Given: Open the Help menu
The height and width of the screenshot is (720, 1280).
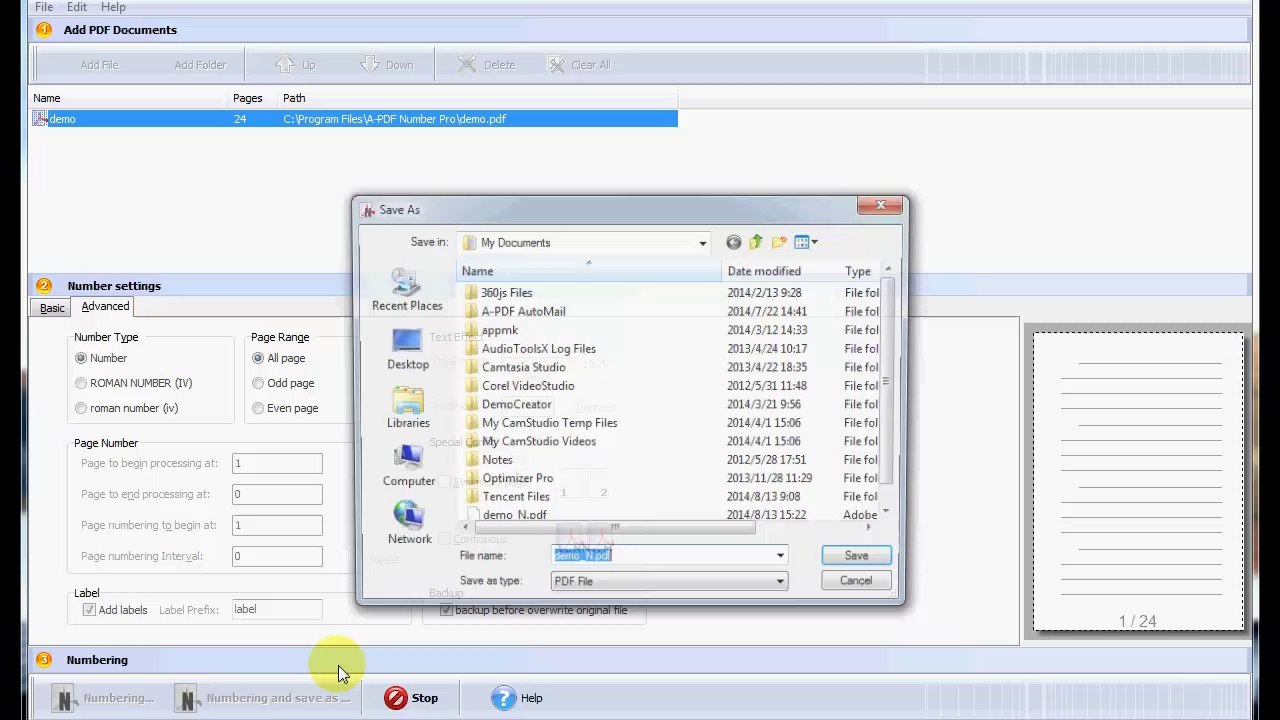Looking at the screenshot, I should 113,7.
